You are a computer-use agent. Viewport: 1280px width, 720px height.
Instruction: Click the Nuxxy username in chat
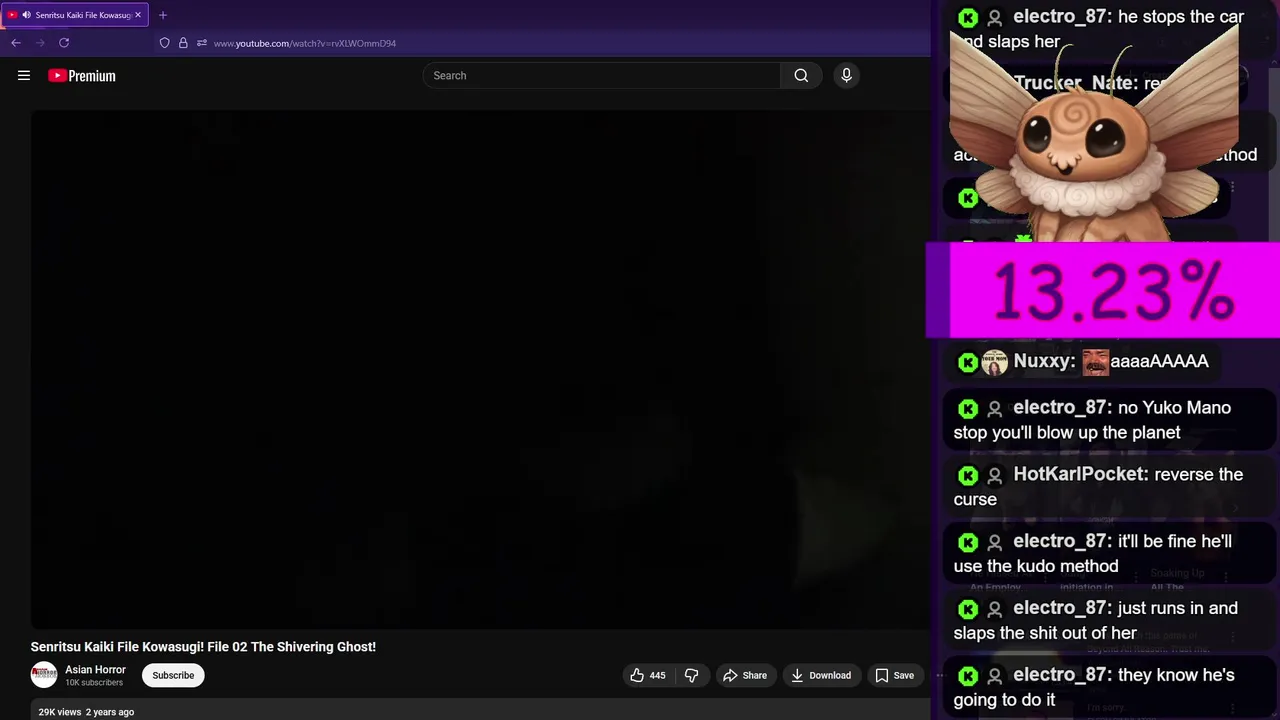click(x=1044, y=361)
